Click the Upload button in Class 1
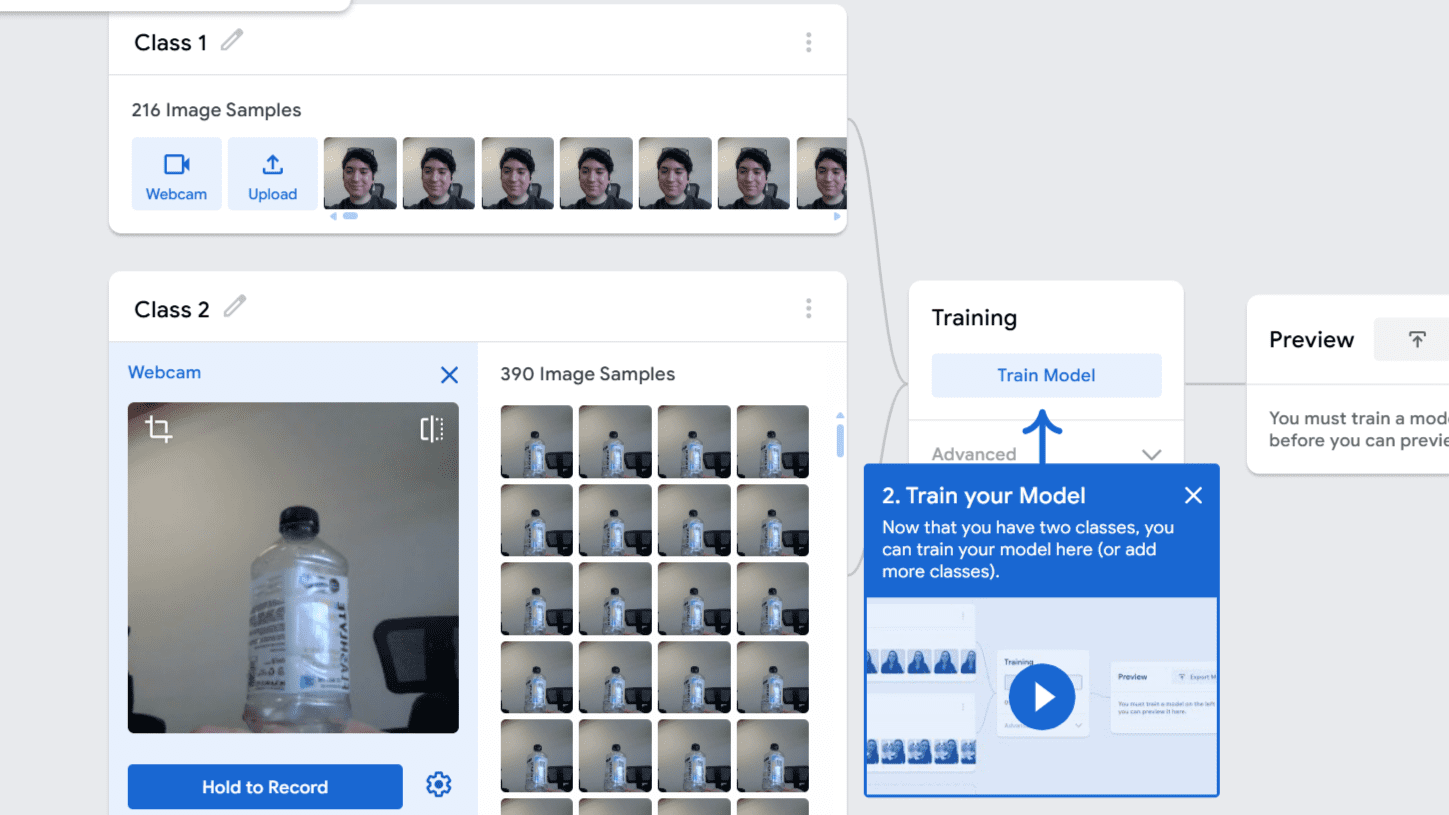Image resolution: width=1449 pixels, height=815 pixels. click(x=273, y=174)
